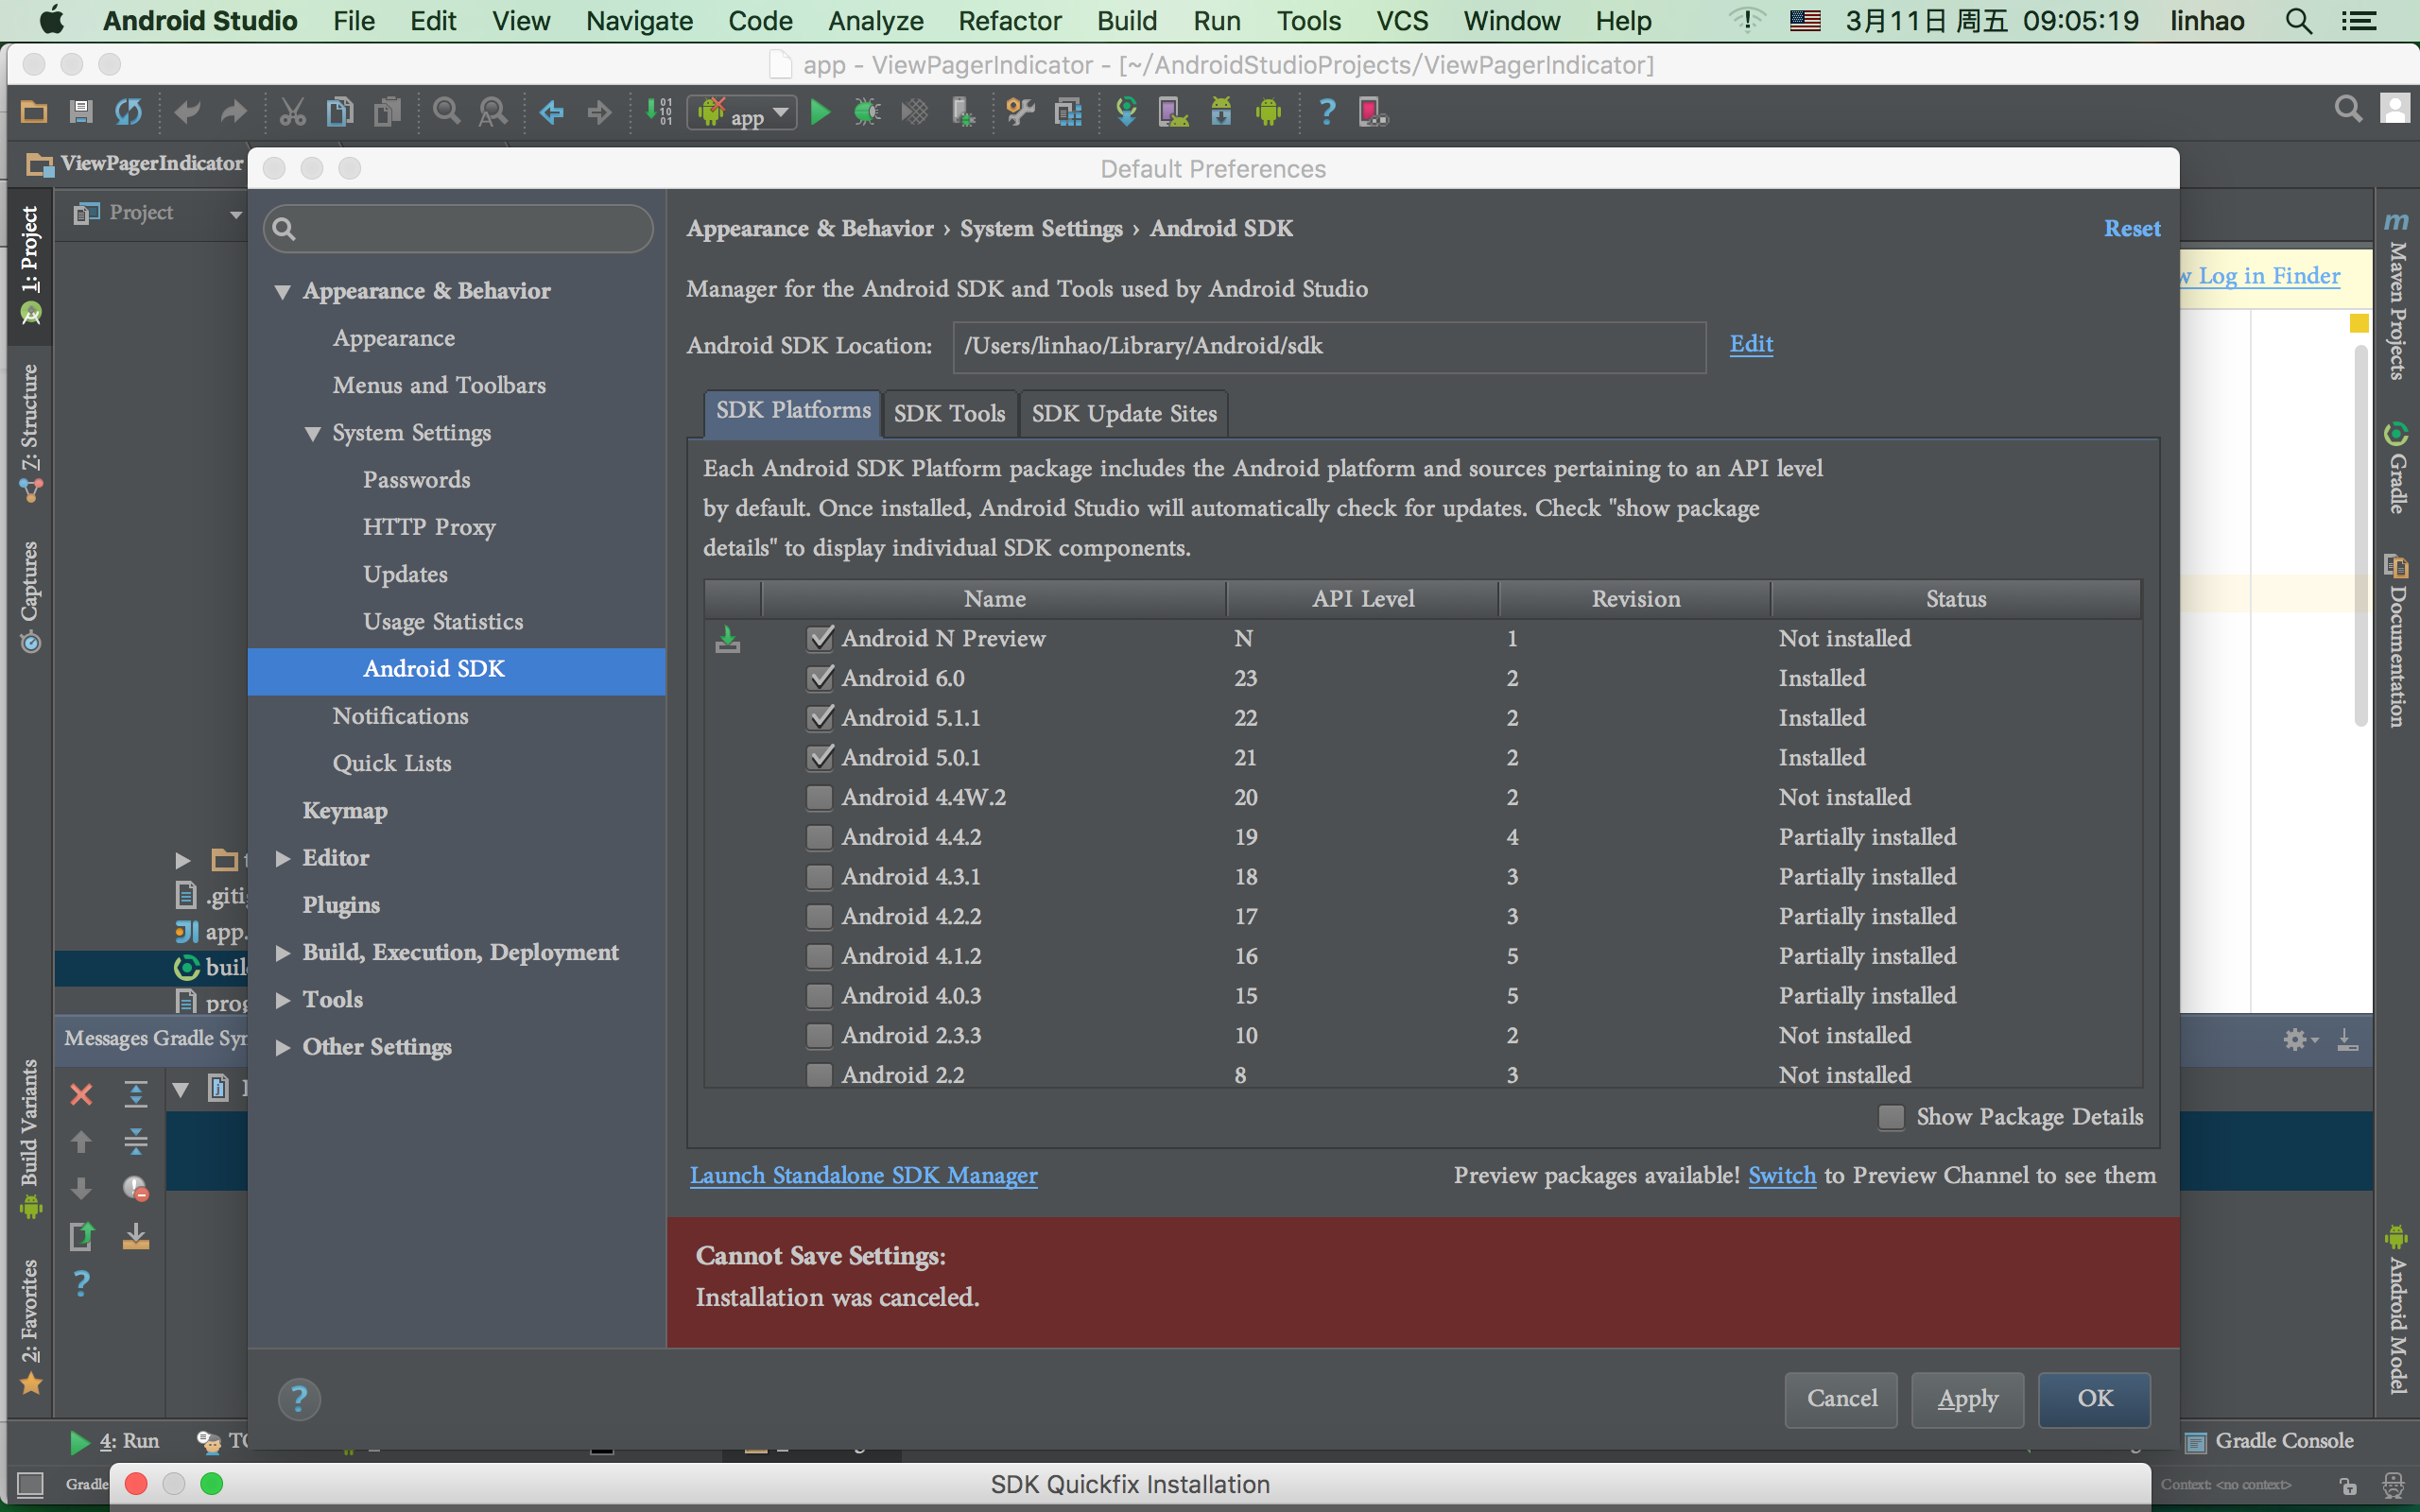Click Launch Standalone SDK Manager link
Image resolution: width=2420 pixels, height=1512 pixels.
(863, 1175)
